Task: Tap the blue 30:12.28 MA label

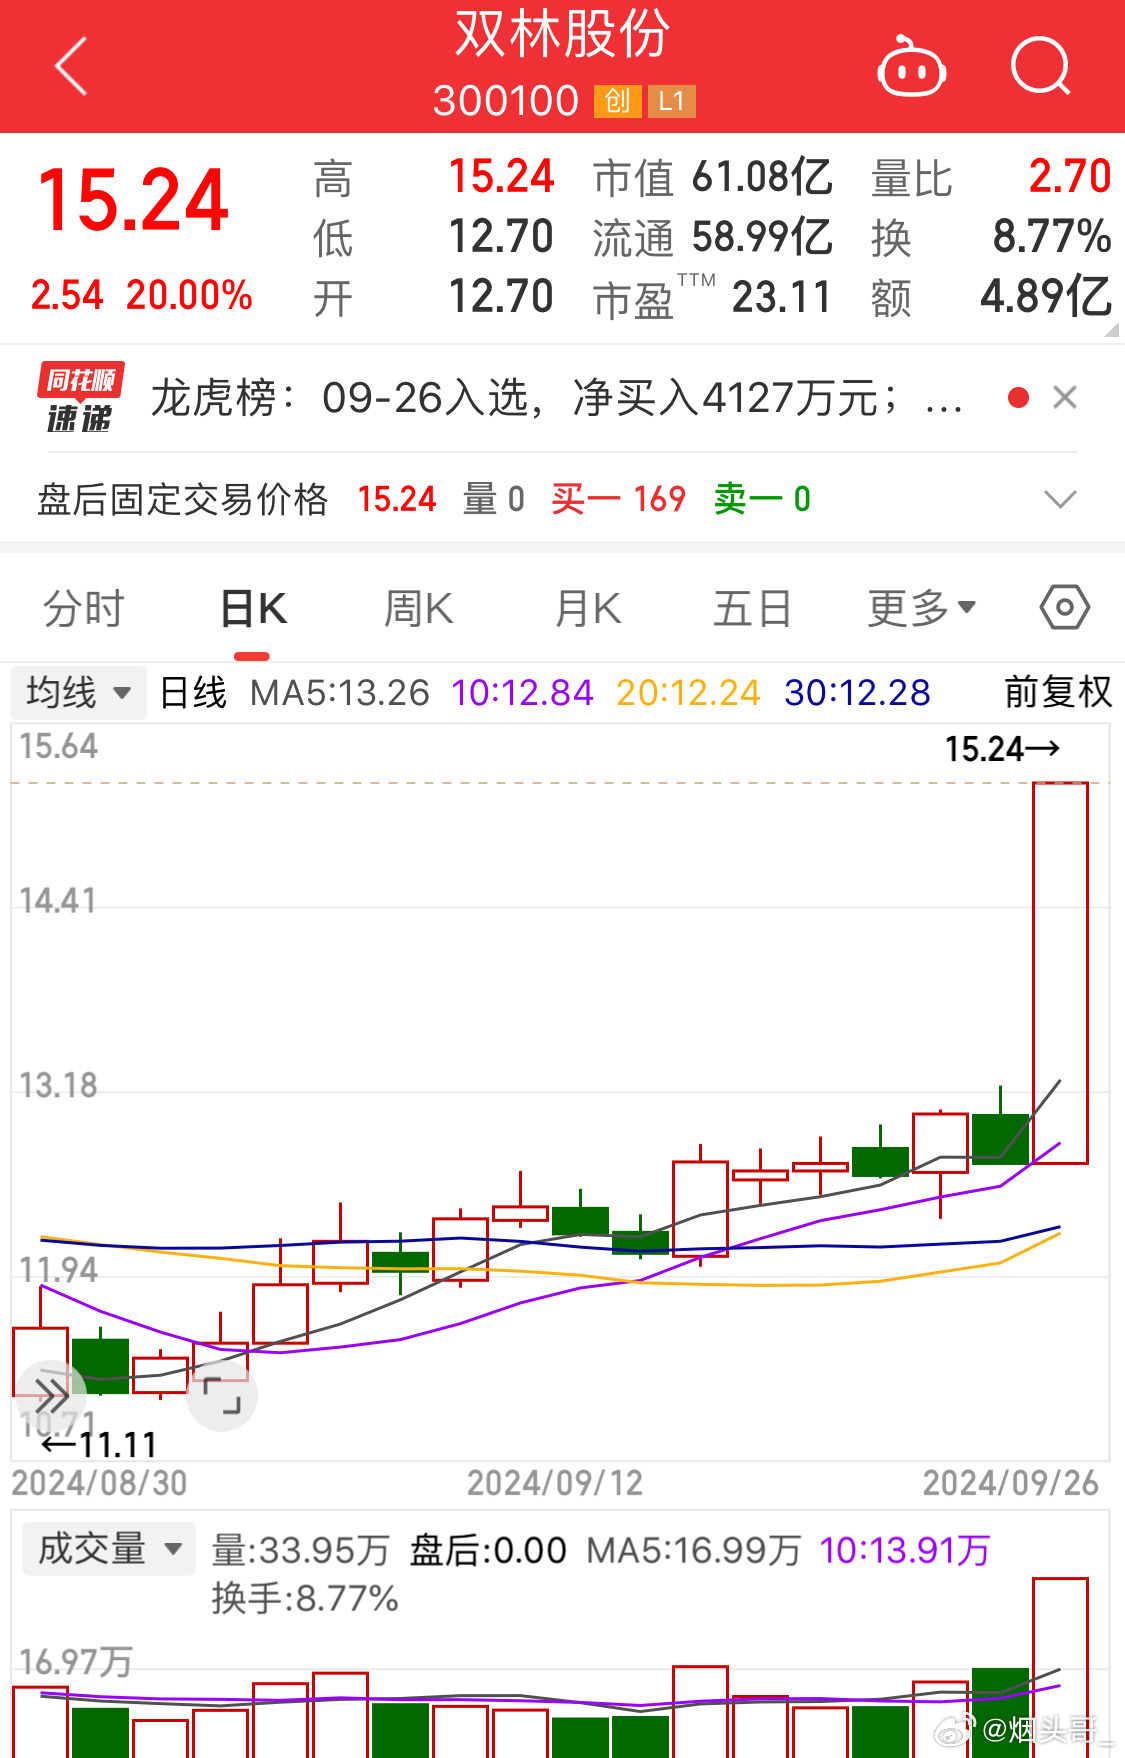Action: [x=857, y=692]
